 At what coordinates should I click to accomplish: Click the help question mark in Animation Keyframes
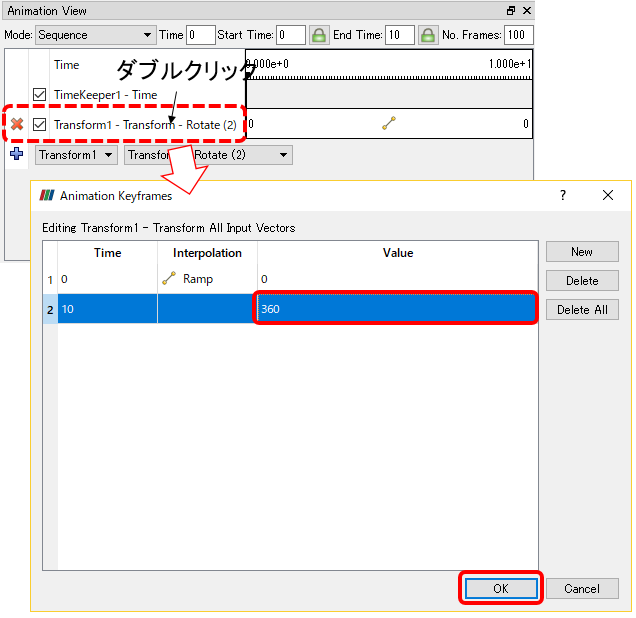point(563,195)
